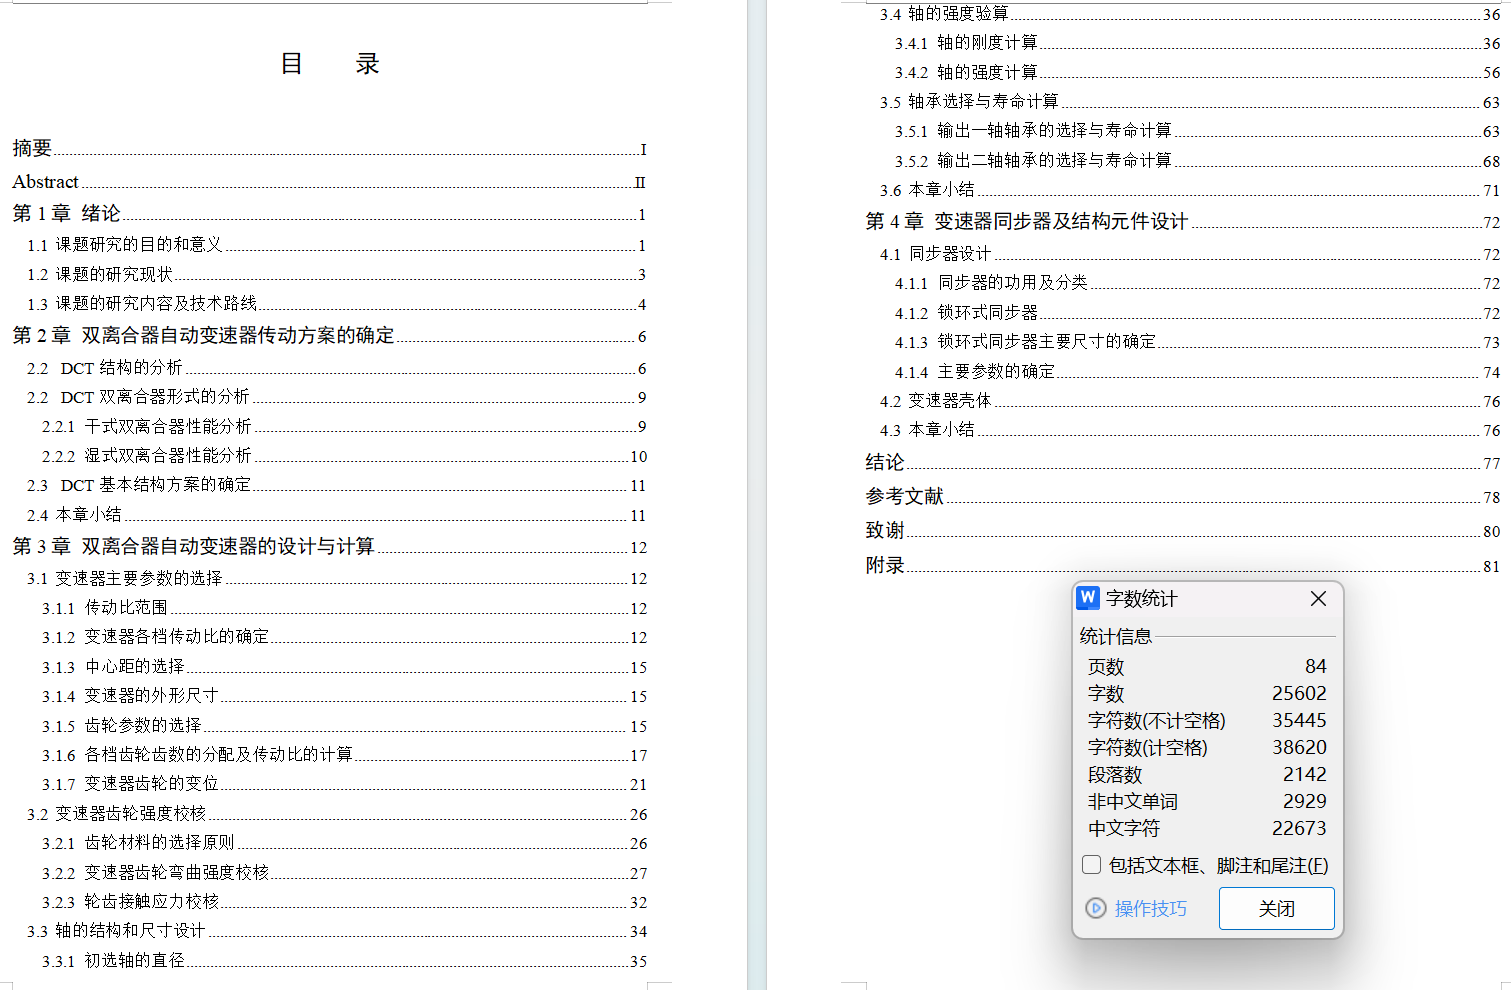Go to entry 3.3 轴的结构和尺寸设计
Screen dimensions: 1511x990
coord(336,930)
